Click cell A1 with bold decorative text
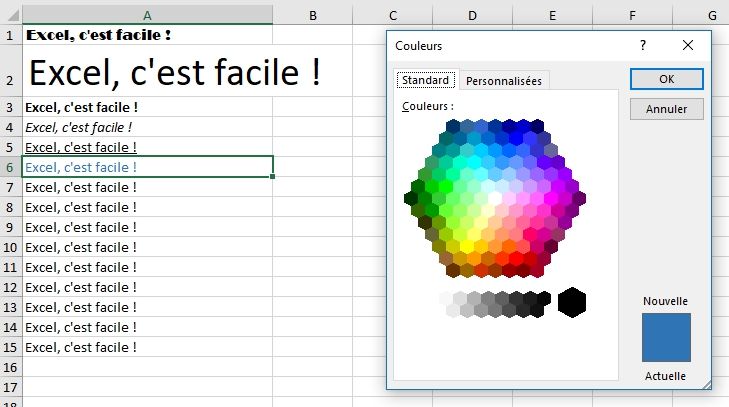729x407 pixels. click(x=147, y=35)
